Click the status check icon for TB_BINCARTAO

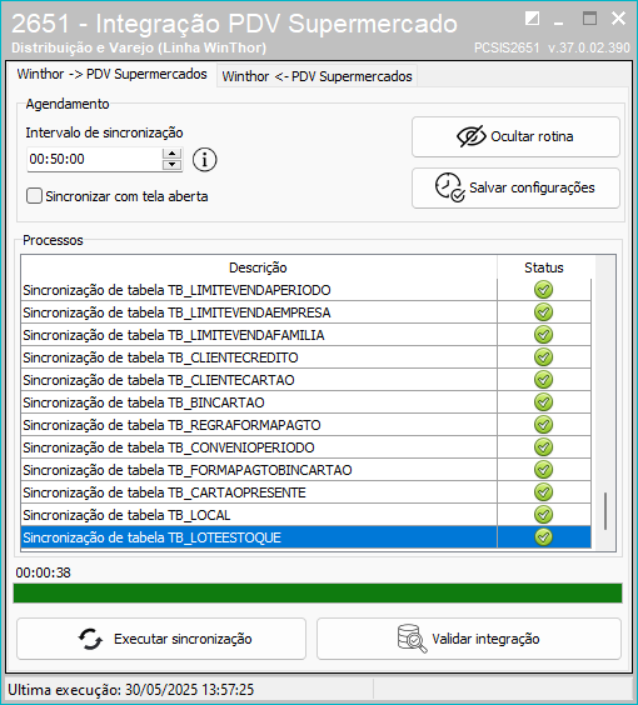pyautogui.click(x=544, y=402)
